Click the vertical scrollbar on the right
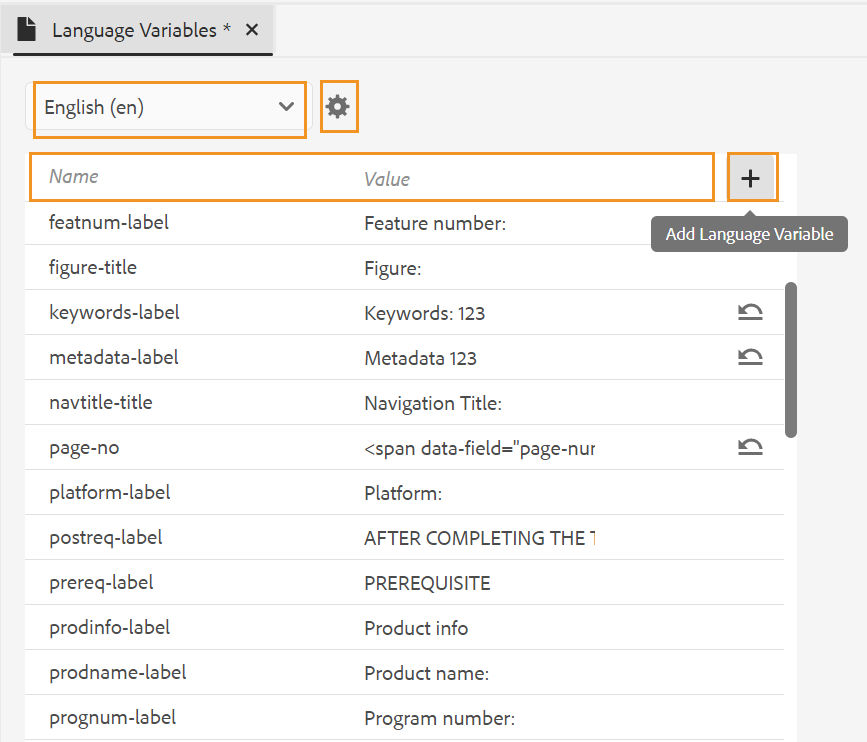This screenshot has height=742, width=867. coord(791,360)
